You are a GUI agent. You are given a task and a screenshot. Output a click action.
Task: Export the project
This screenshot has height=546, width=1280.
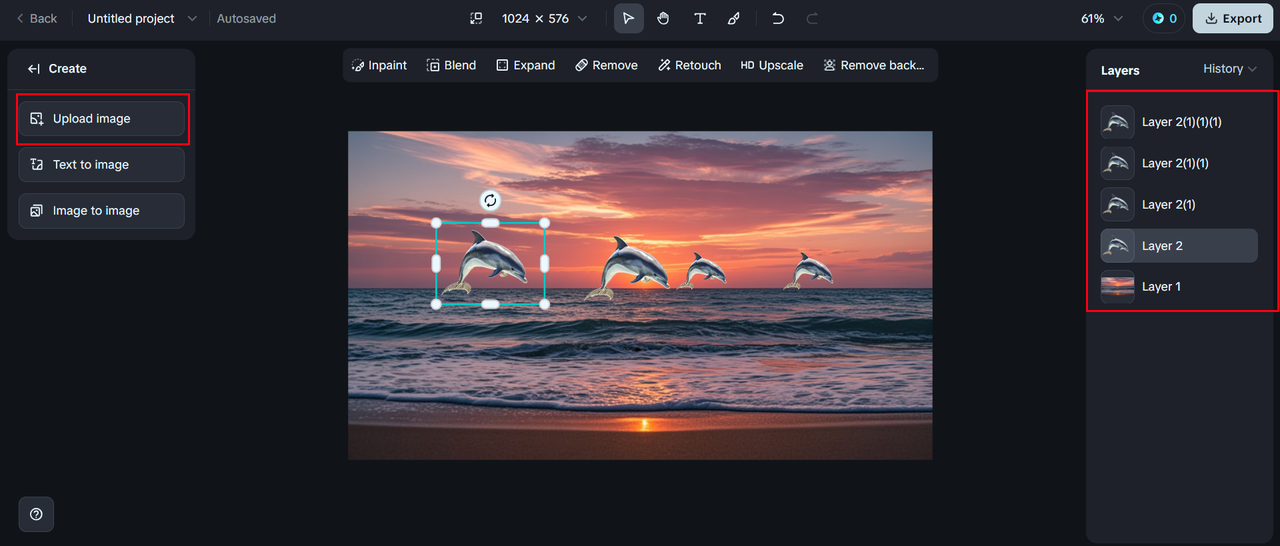click(x=1232, y=18)
